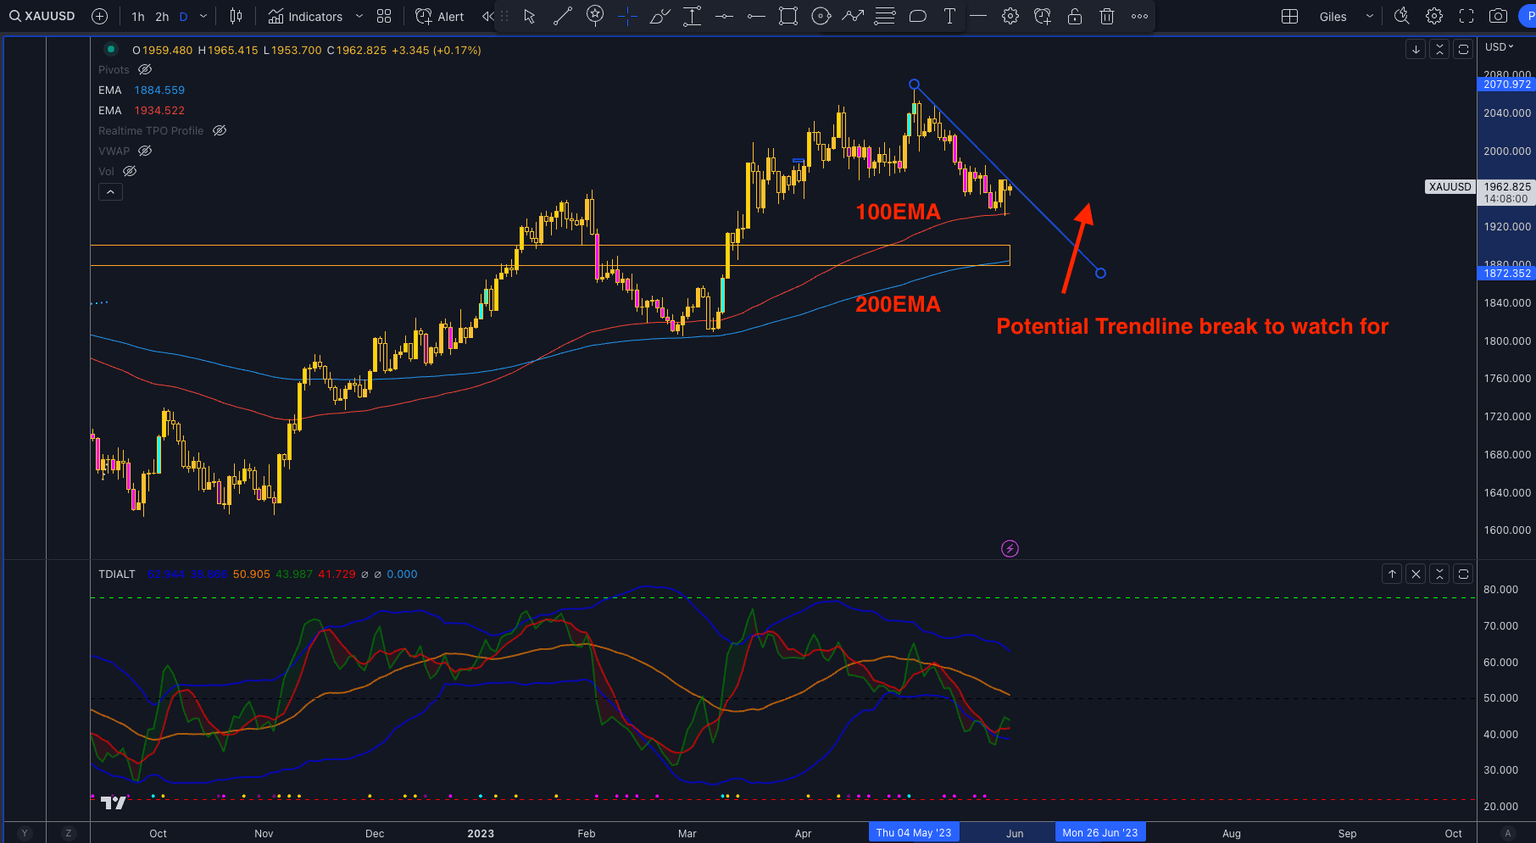This screenshot has width=1536, height=843.
Task: Click the green market status dot
Action: (x=111, y=49)
